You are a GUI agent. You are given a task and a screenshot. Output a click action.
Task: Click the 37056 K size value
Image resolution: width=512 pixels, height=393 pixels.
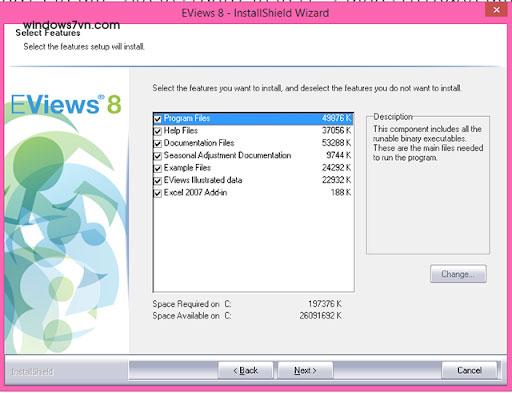click(x=336, y=131)
